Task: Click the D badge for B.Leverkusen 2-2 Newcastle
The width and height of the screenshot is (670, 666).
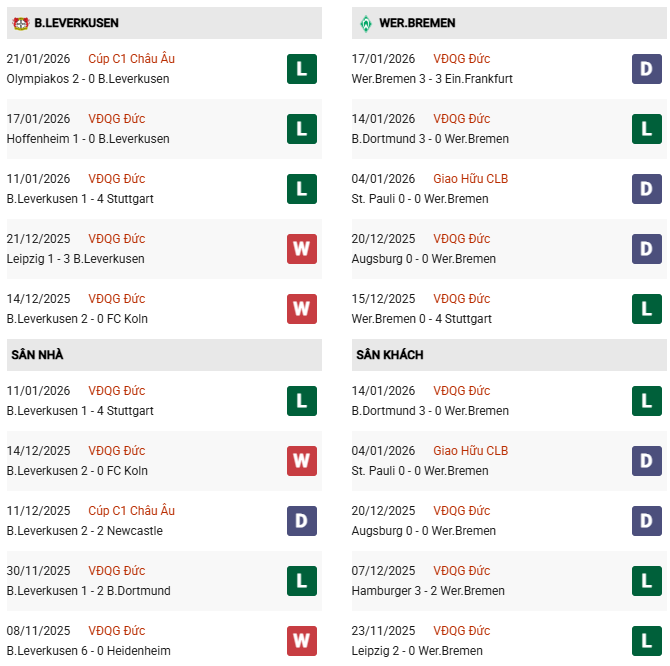Action: tap(301, 520)
